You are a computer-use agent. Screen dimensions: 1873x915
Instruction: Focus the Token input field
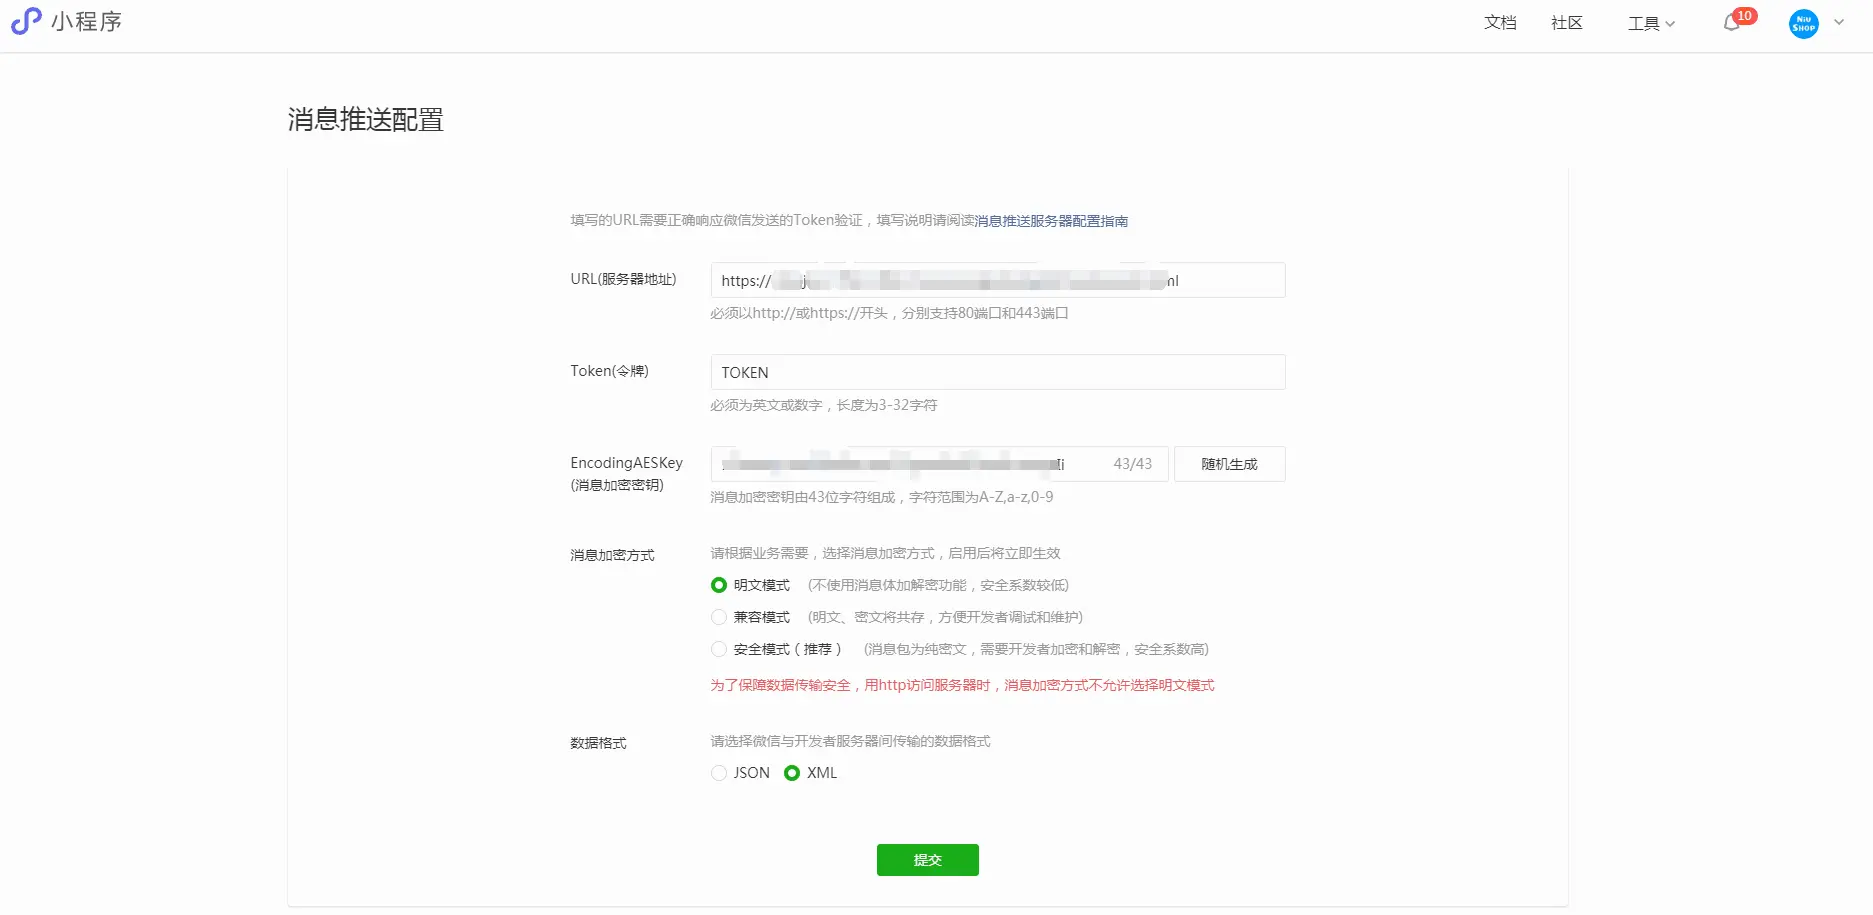point(997,372)
